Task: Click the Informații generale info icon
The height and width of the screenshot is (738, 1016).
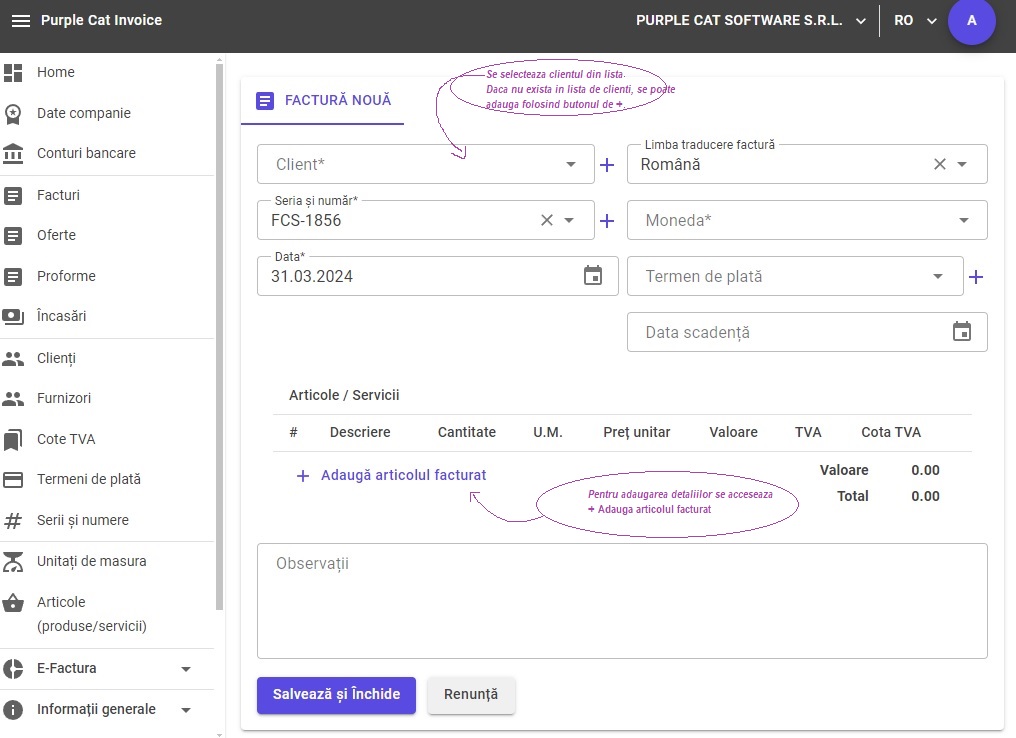Action: 13,710
